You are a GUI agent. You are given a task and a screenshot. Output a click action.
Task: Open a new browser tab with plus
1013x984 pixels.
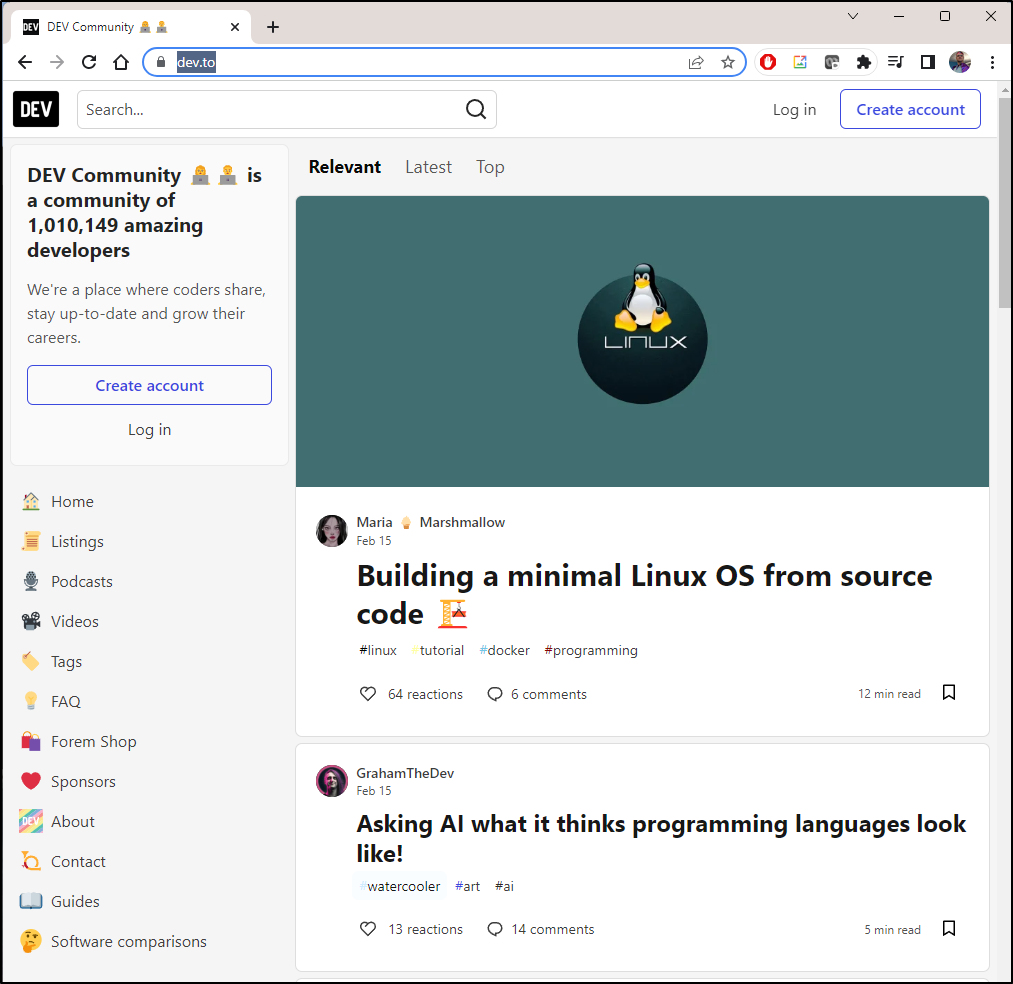[x=273, y=26]
